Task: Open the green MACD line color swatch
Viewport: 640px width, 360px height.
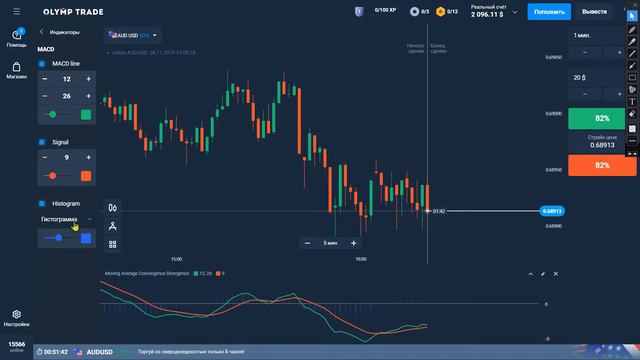Action: coord(86,115)
